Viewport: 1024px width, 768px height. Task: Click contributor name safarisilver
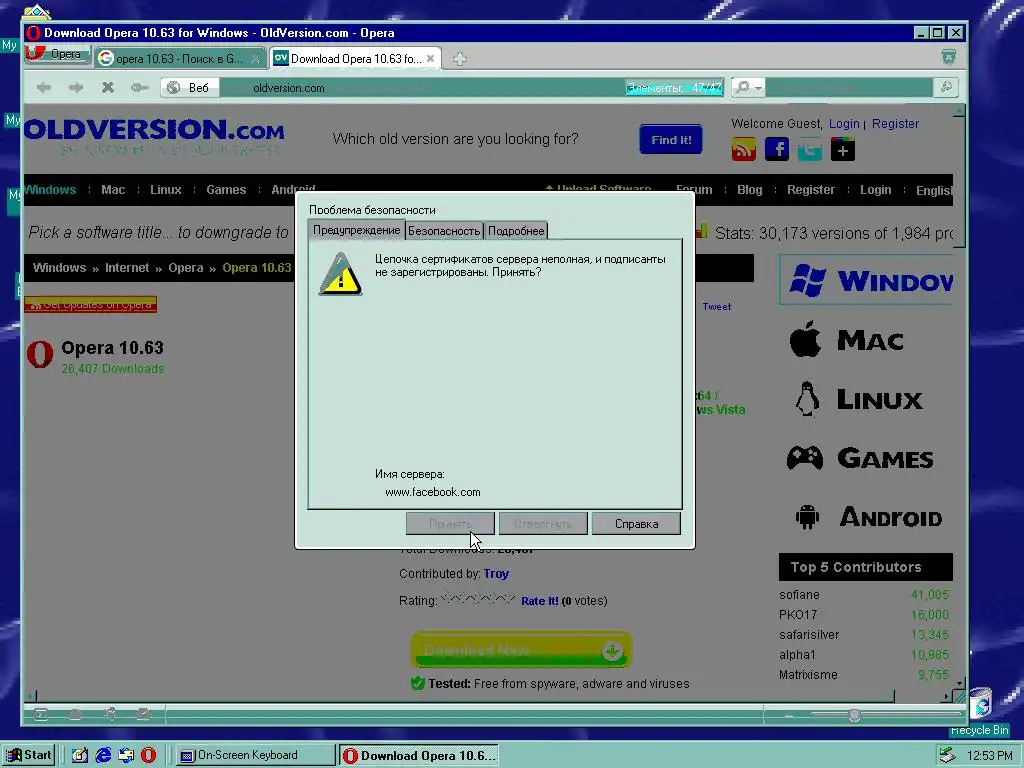[x=808, y=635]
